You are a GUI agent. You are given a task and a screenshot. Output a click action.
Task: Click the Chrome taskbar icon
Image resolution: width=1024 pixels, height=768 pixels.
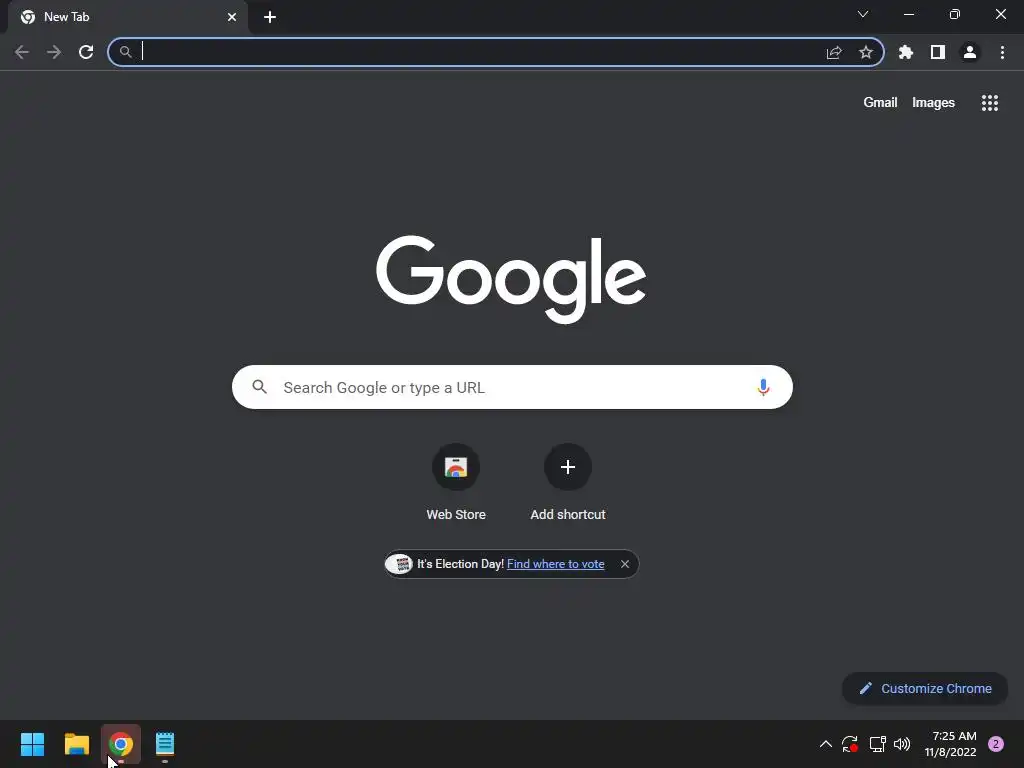pos(121,744)
